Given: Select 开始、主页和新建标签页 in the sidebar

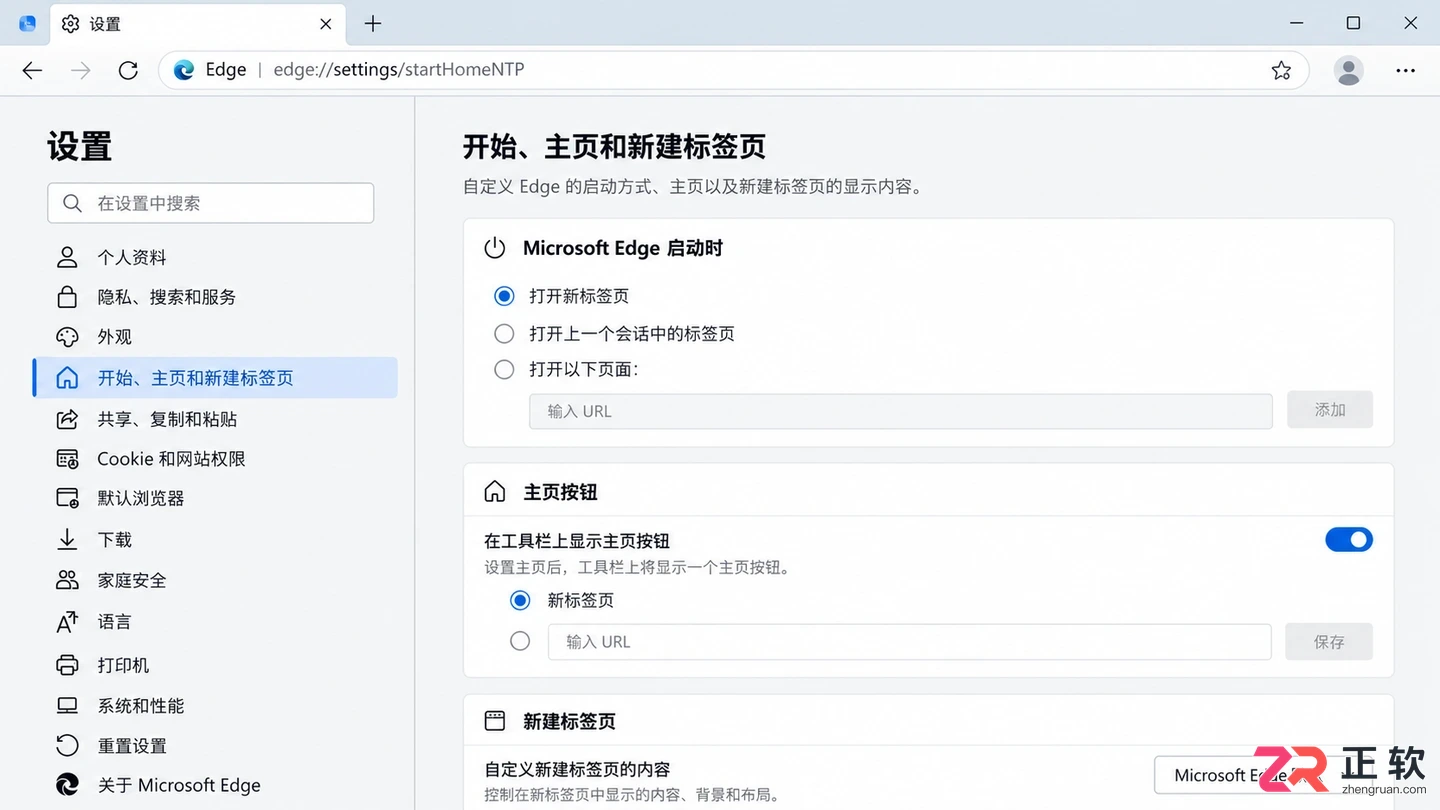Looking at the screenshot, I should tap(215, 378).
